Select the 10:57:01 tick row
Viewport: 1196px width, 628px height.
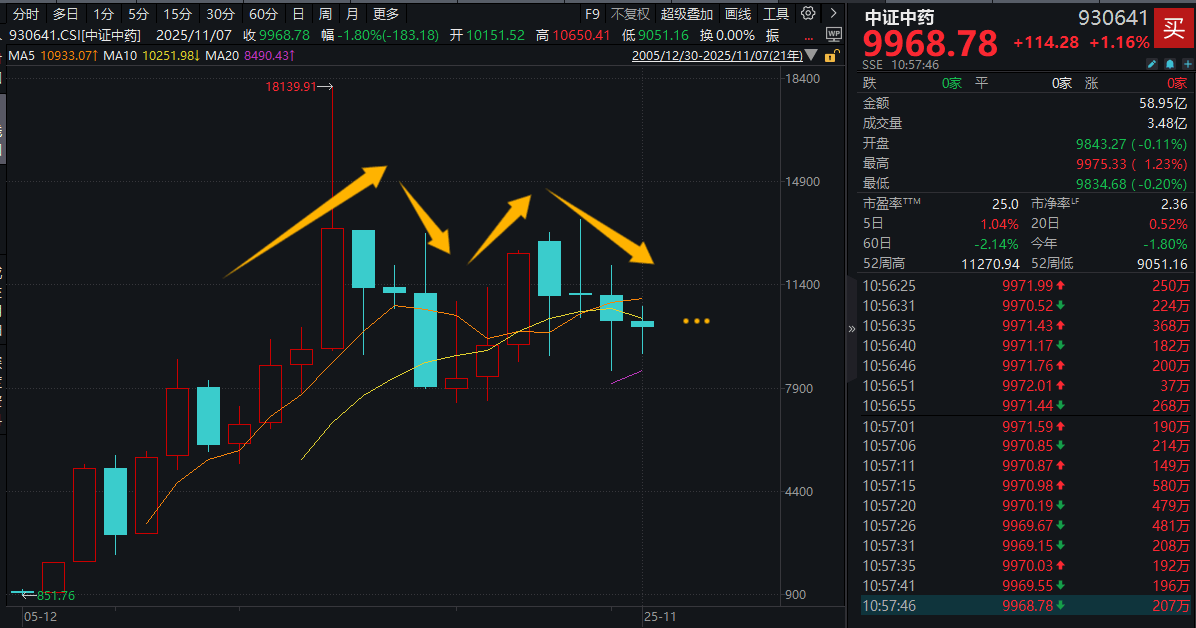1025,427
